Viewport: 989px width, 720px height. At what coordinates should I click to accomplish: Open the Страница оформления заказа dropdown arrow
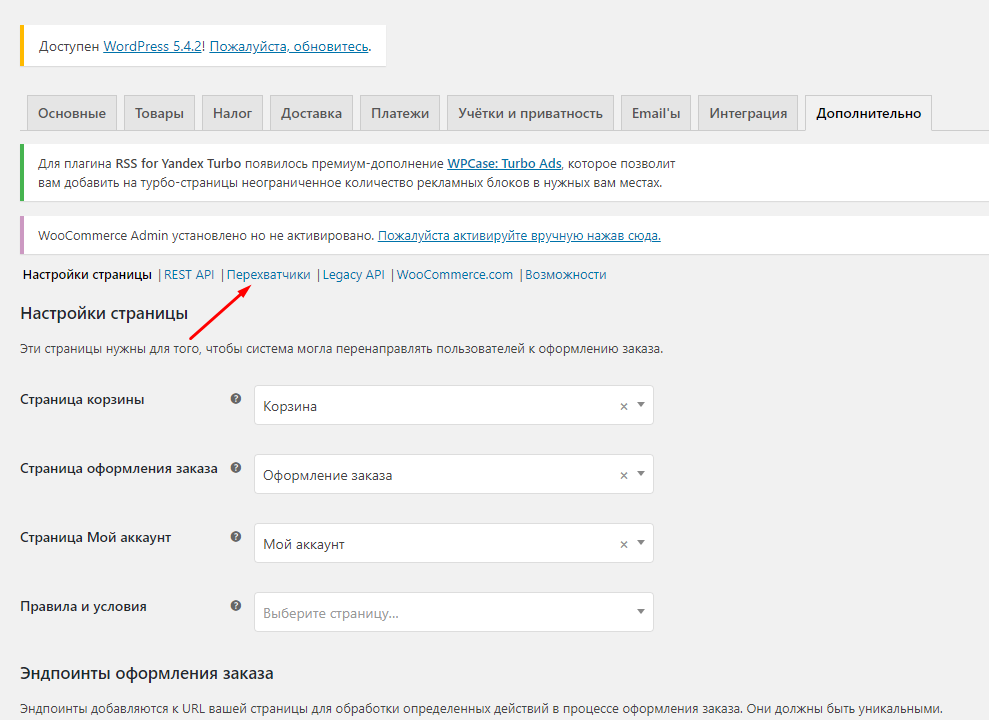640,475
